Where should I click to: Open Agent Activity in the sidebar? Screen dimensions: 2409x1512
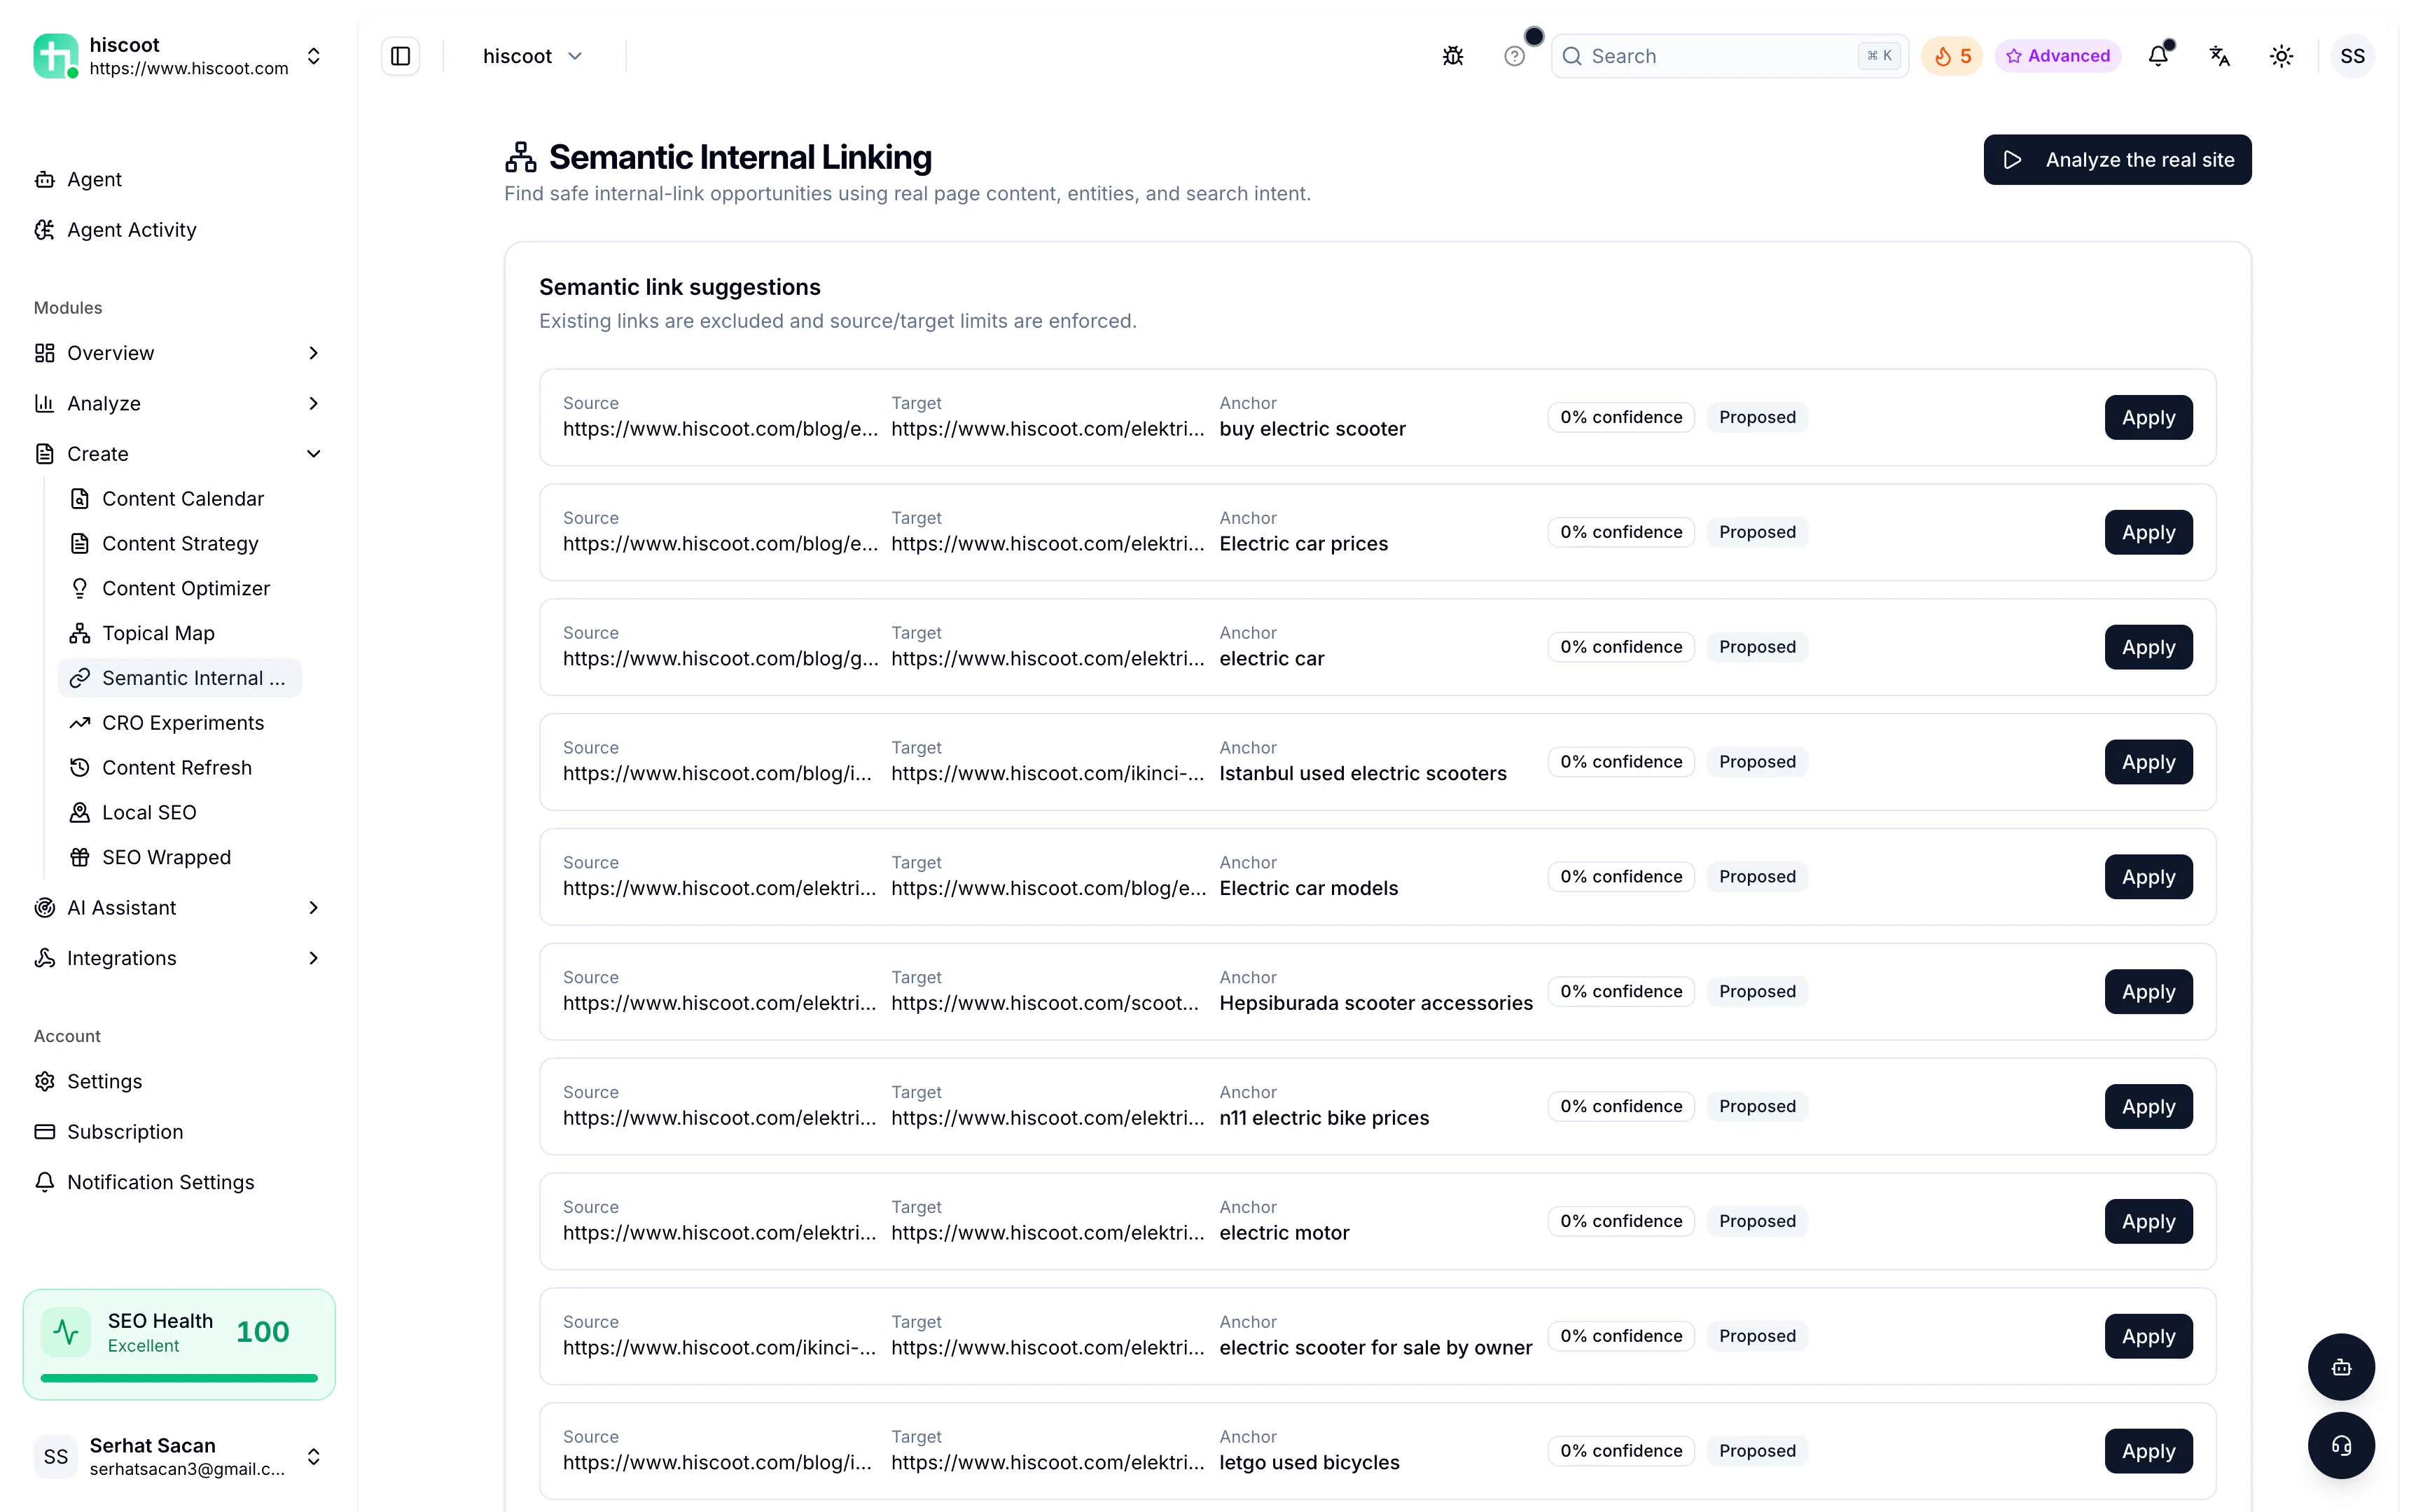[179, 230]
